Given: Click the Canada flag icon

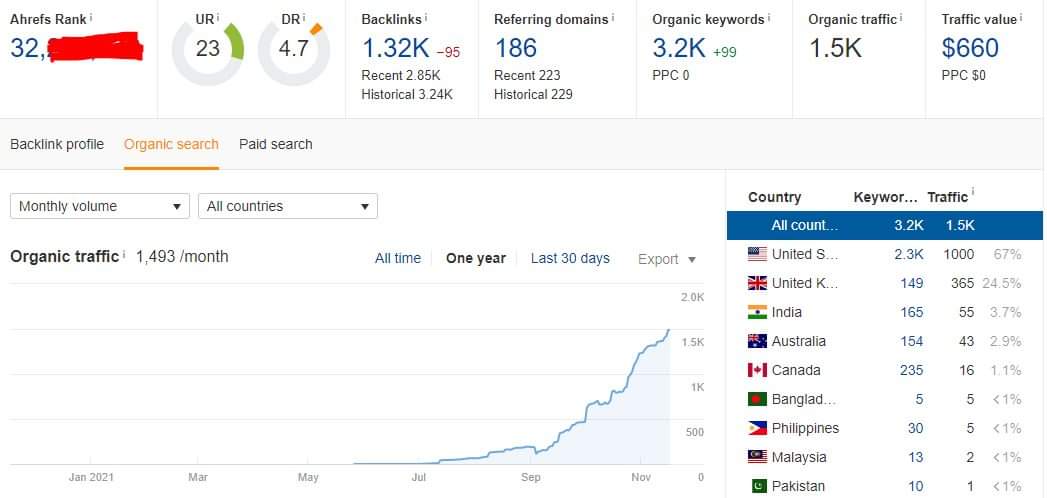Looking at the screenshot, I should tap(757, 370).
